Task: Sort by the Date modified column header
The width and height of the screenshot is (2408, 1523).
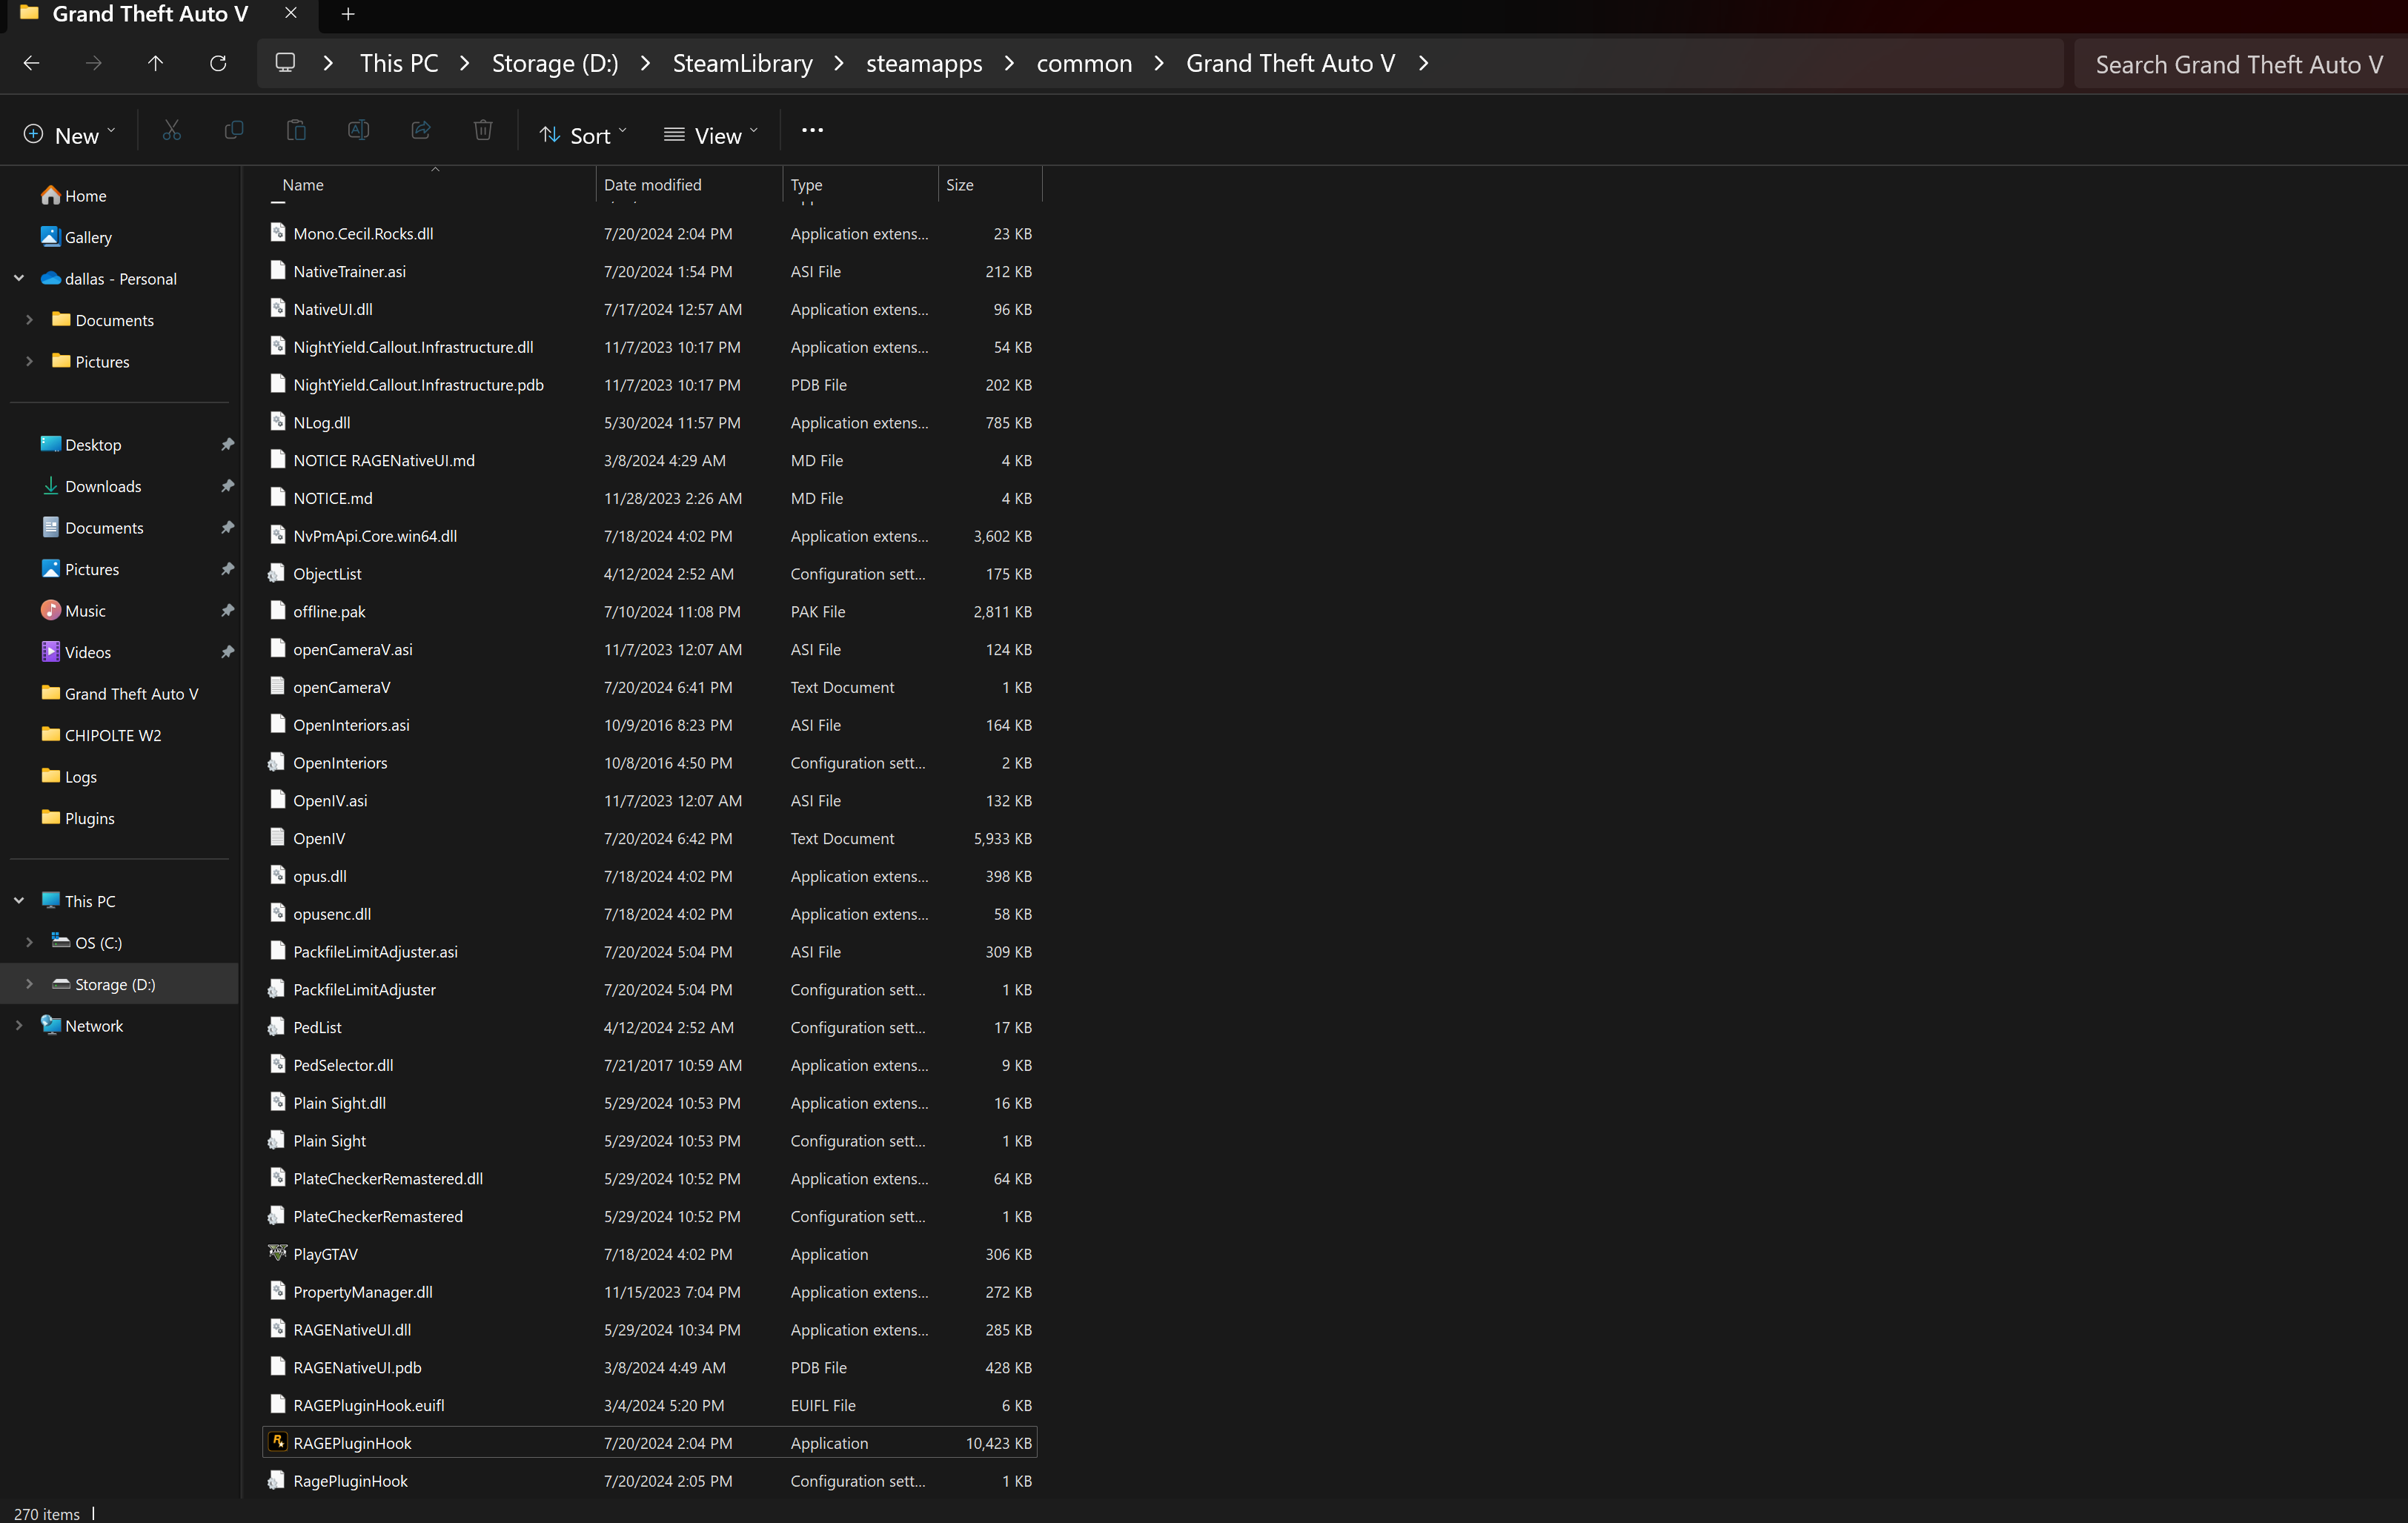Action: (653, 185)
